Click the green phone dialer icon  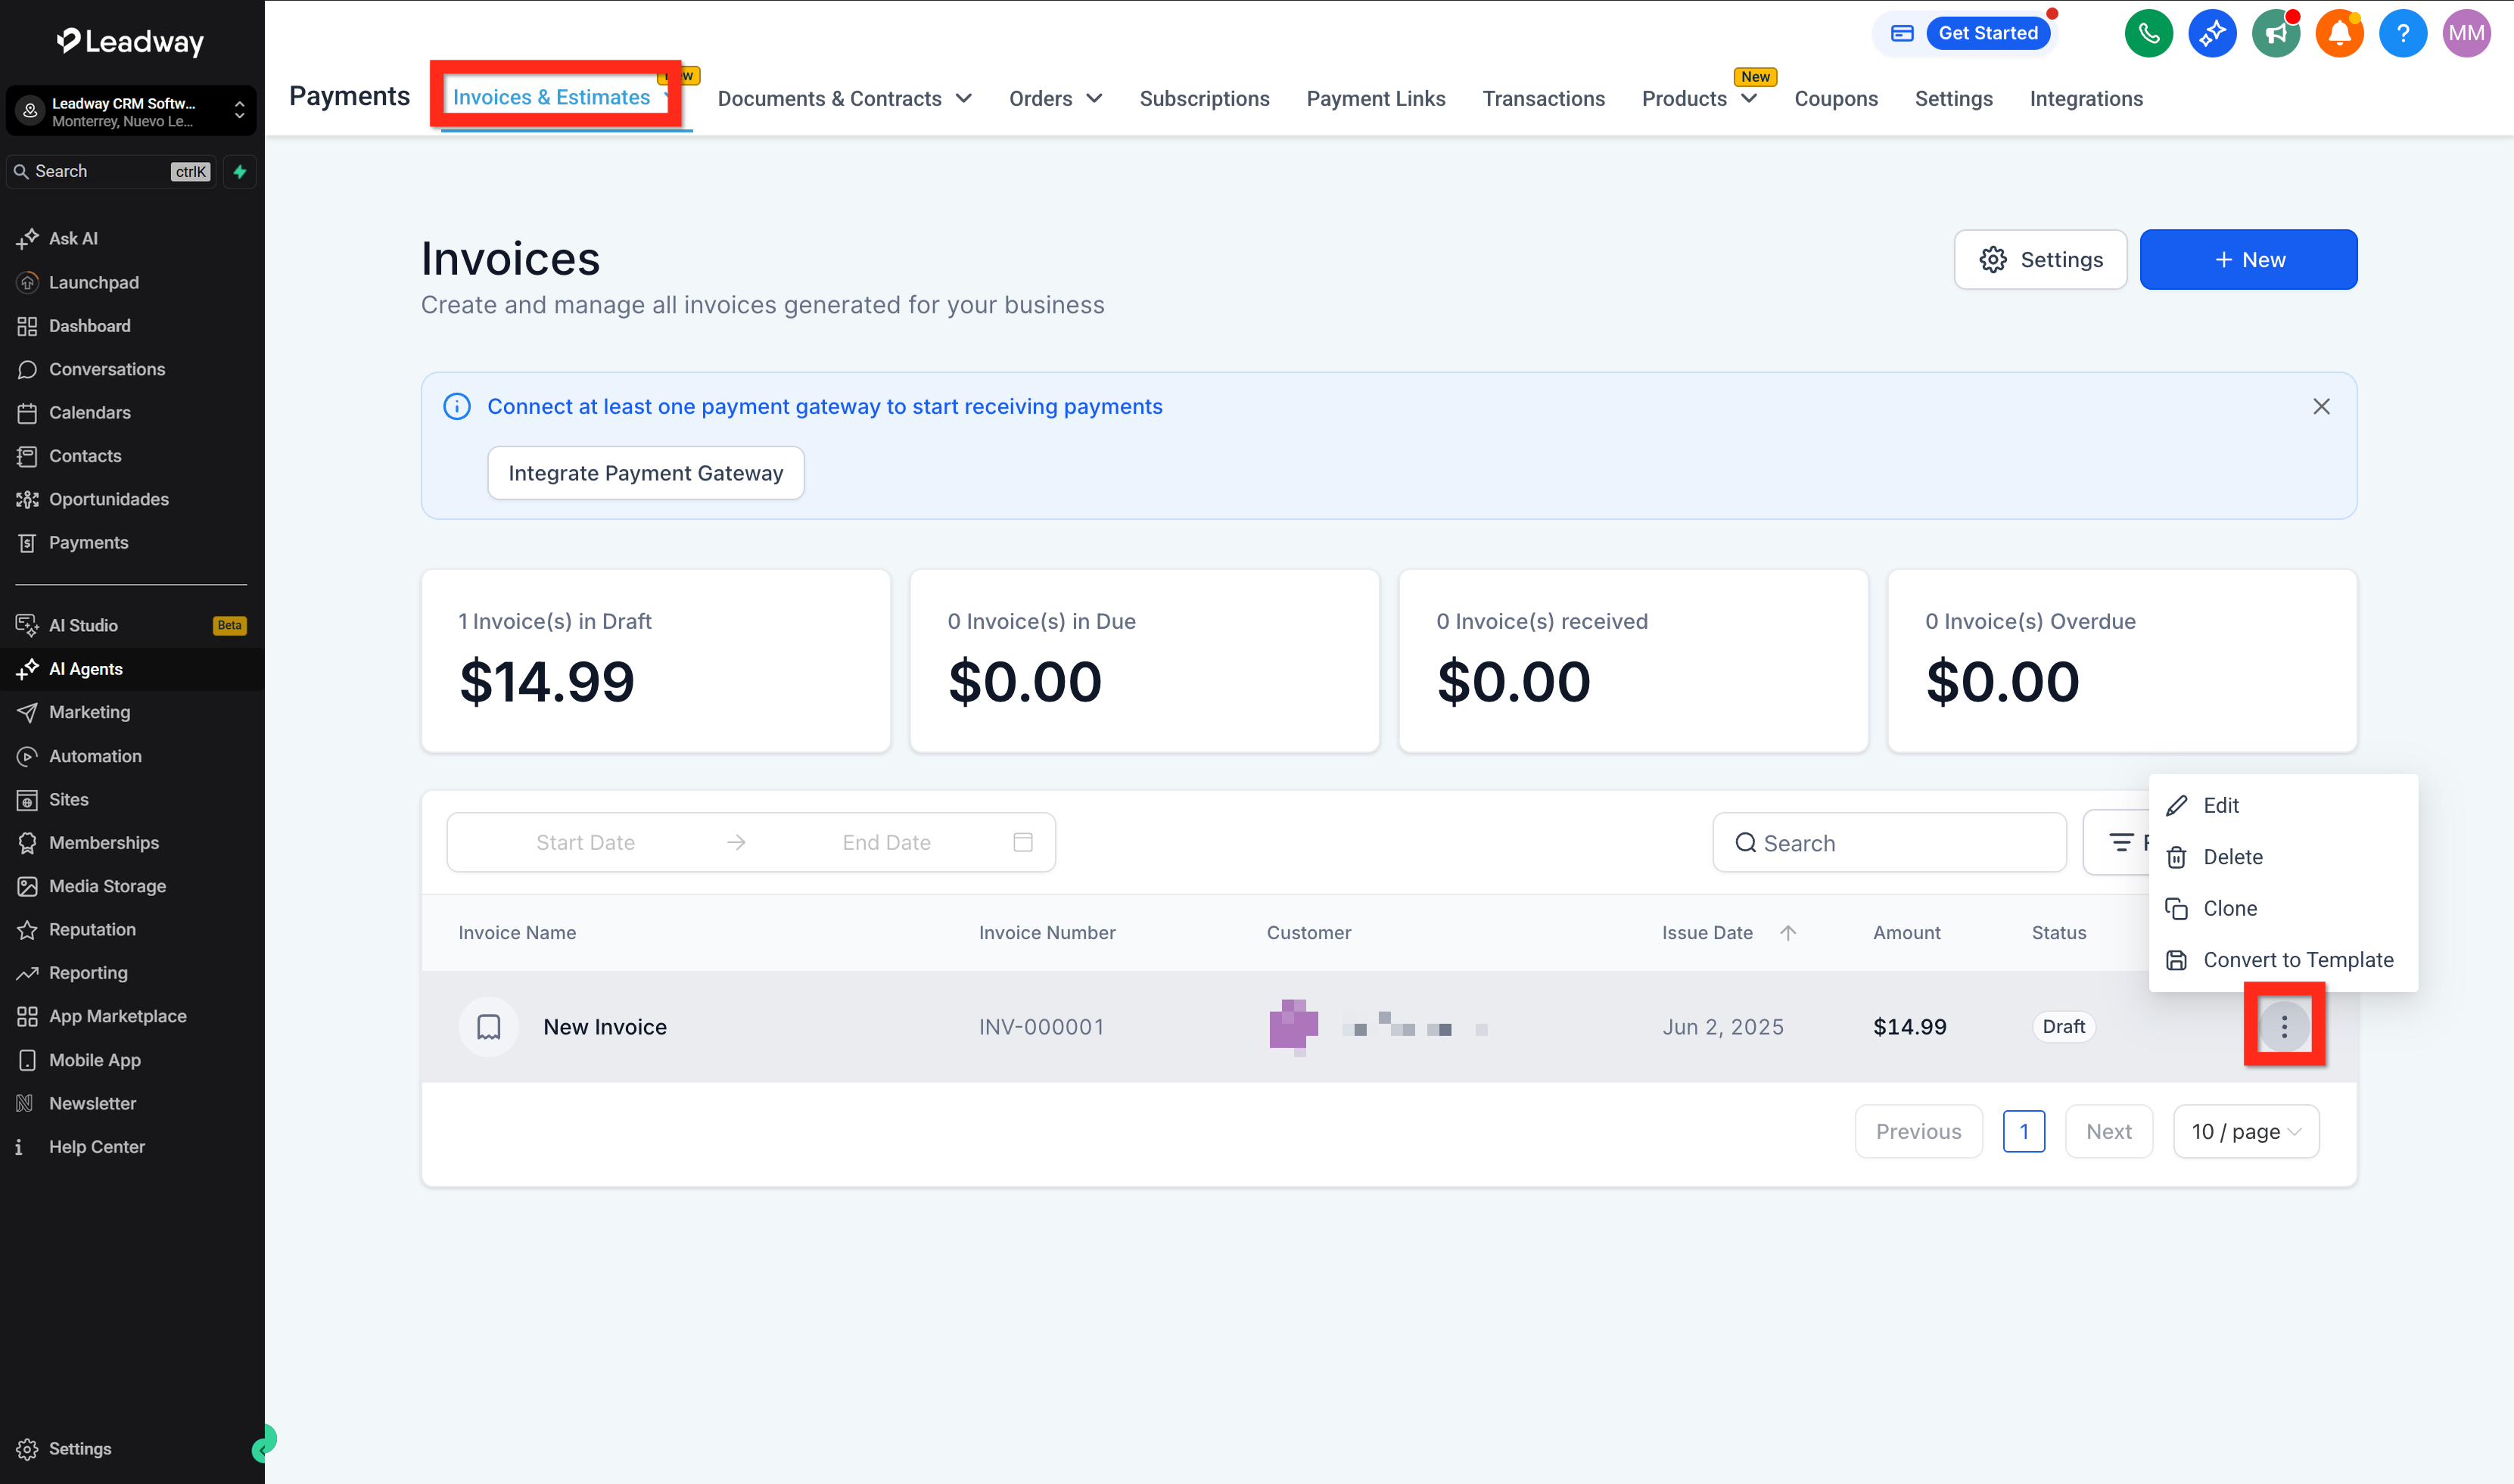pyautogui.click(x=2148, y=33)
